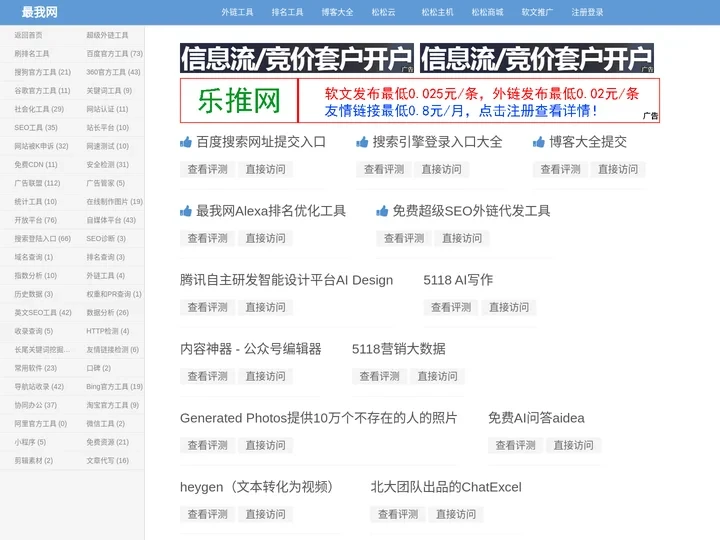This screenshot has height=540, width=720.
Task: Click 查看评测 under 博客大全提交
Action: click(560, 169)
